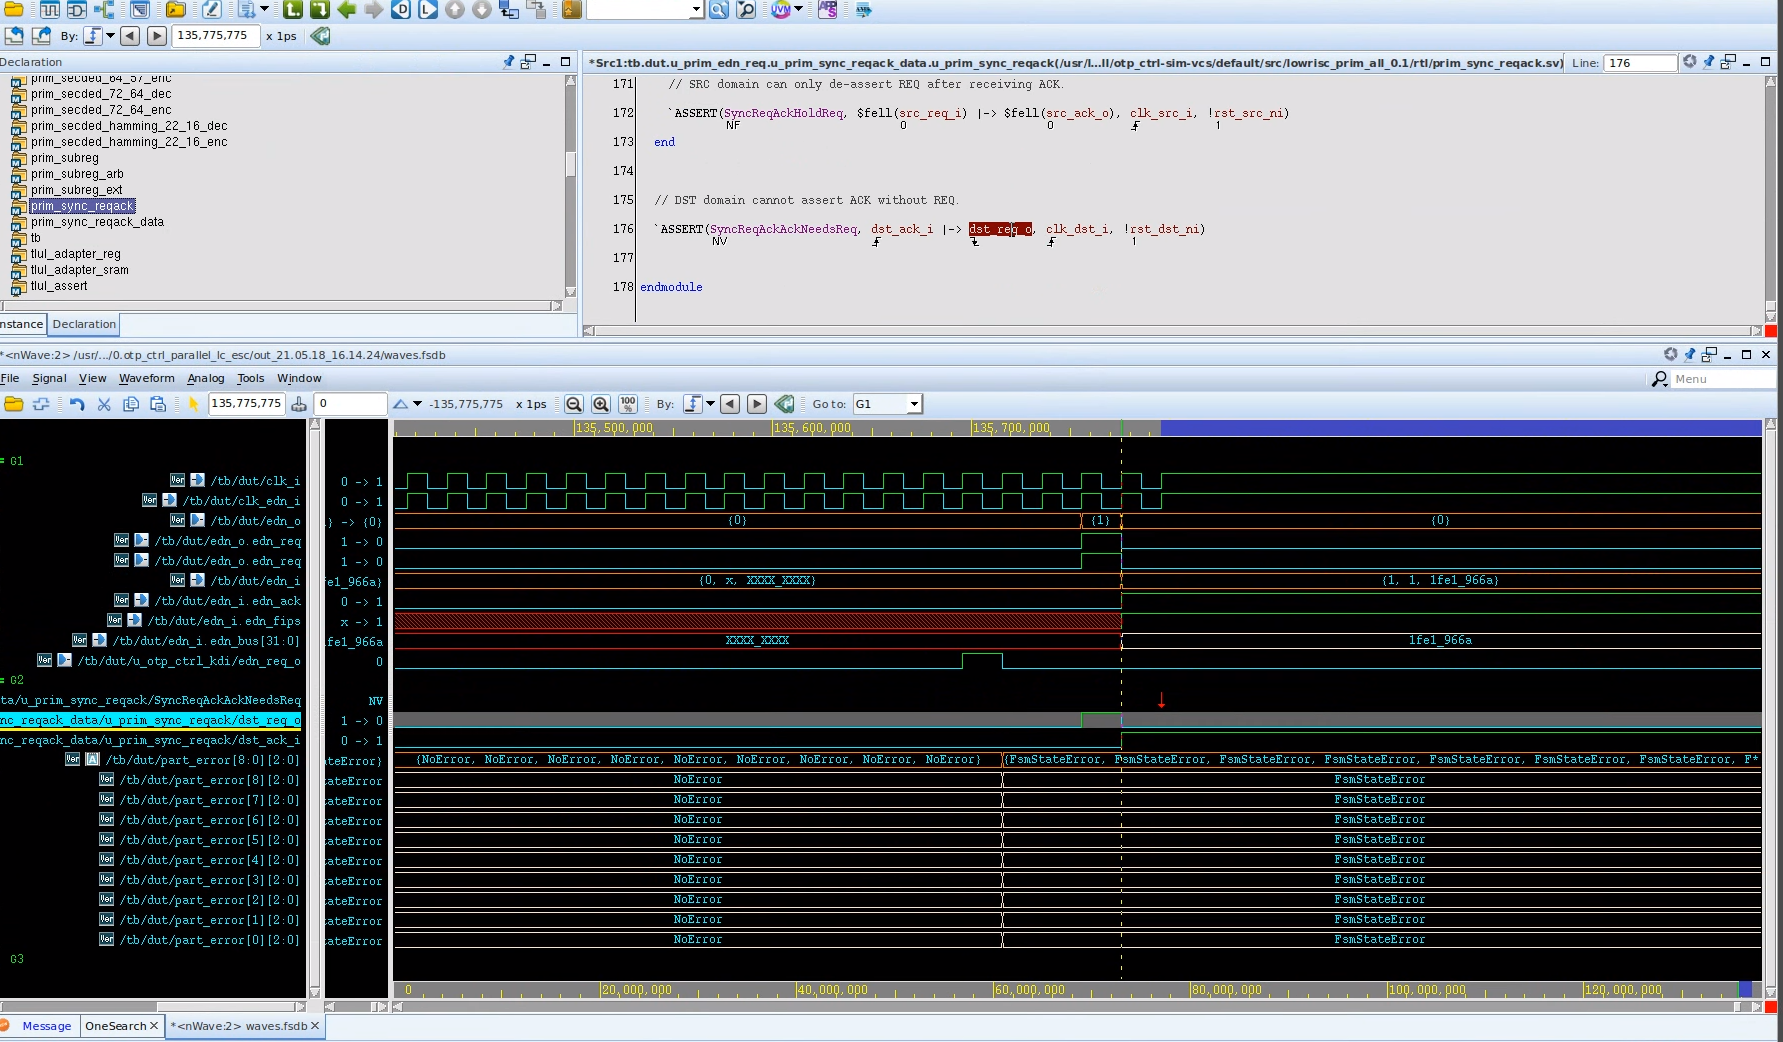This screenshot has height=1042, width=1783.
Task: Open the Goto G1 dropdown in nWave
Action: 913,404
